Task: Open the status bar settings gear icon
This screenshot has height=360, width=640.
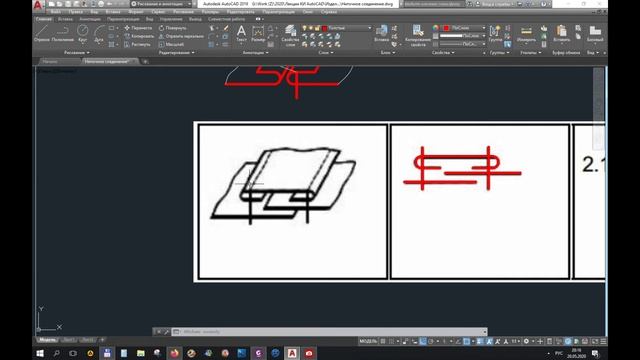Action: click(527, 341)
